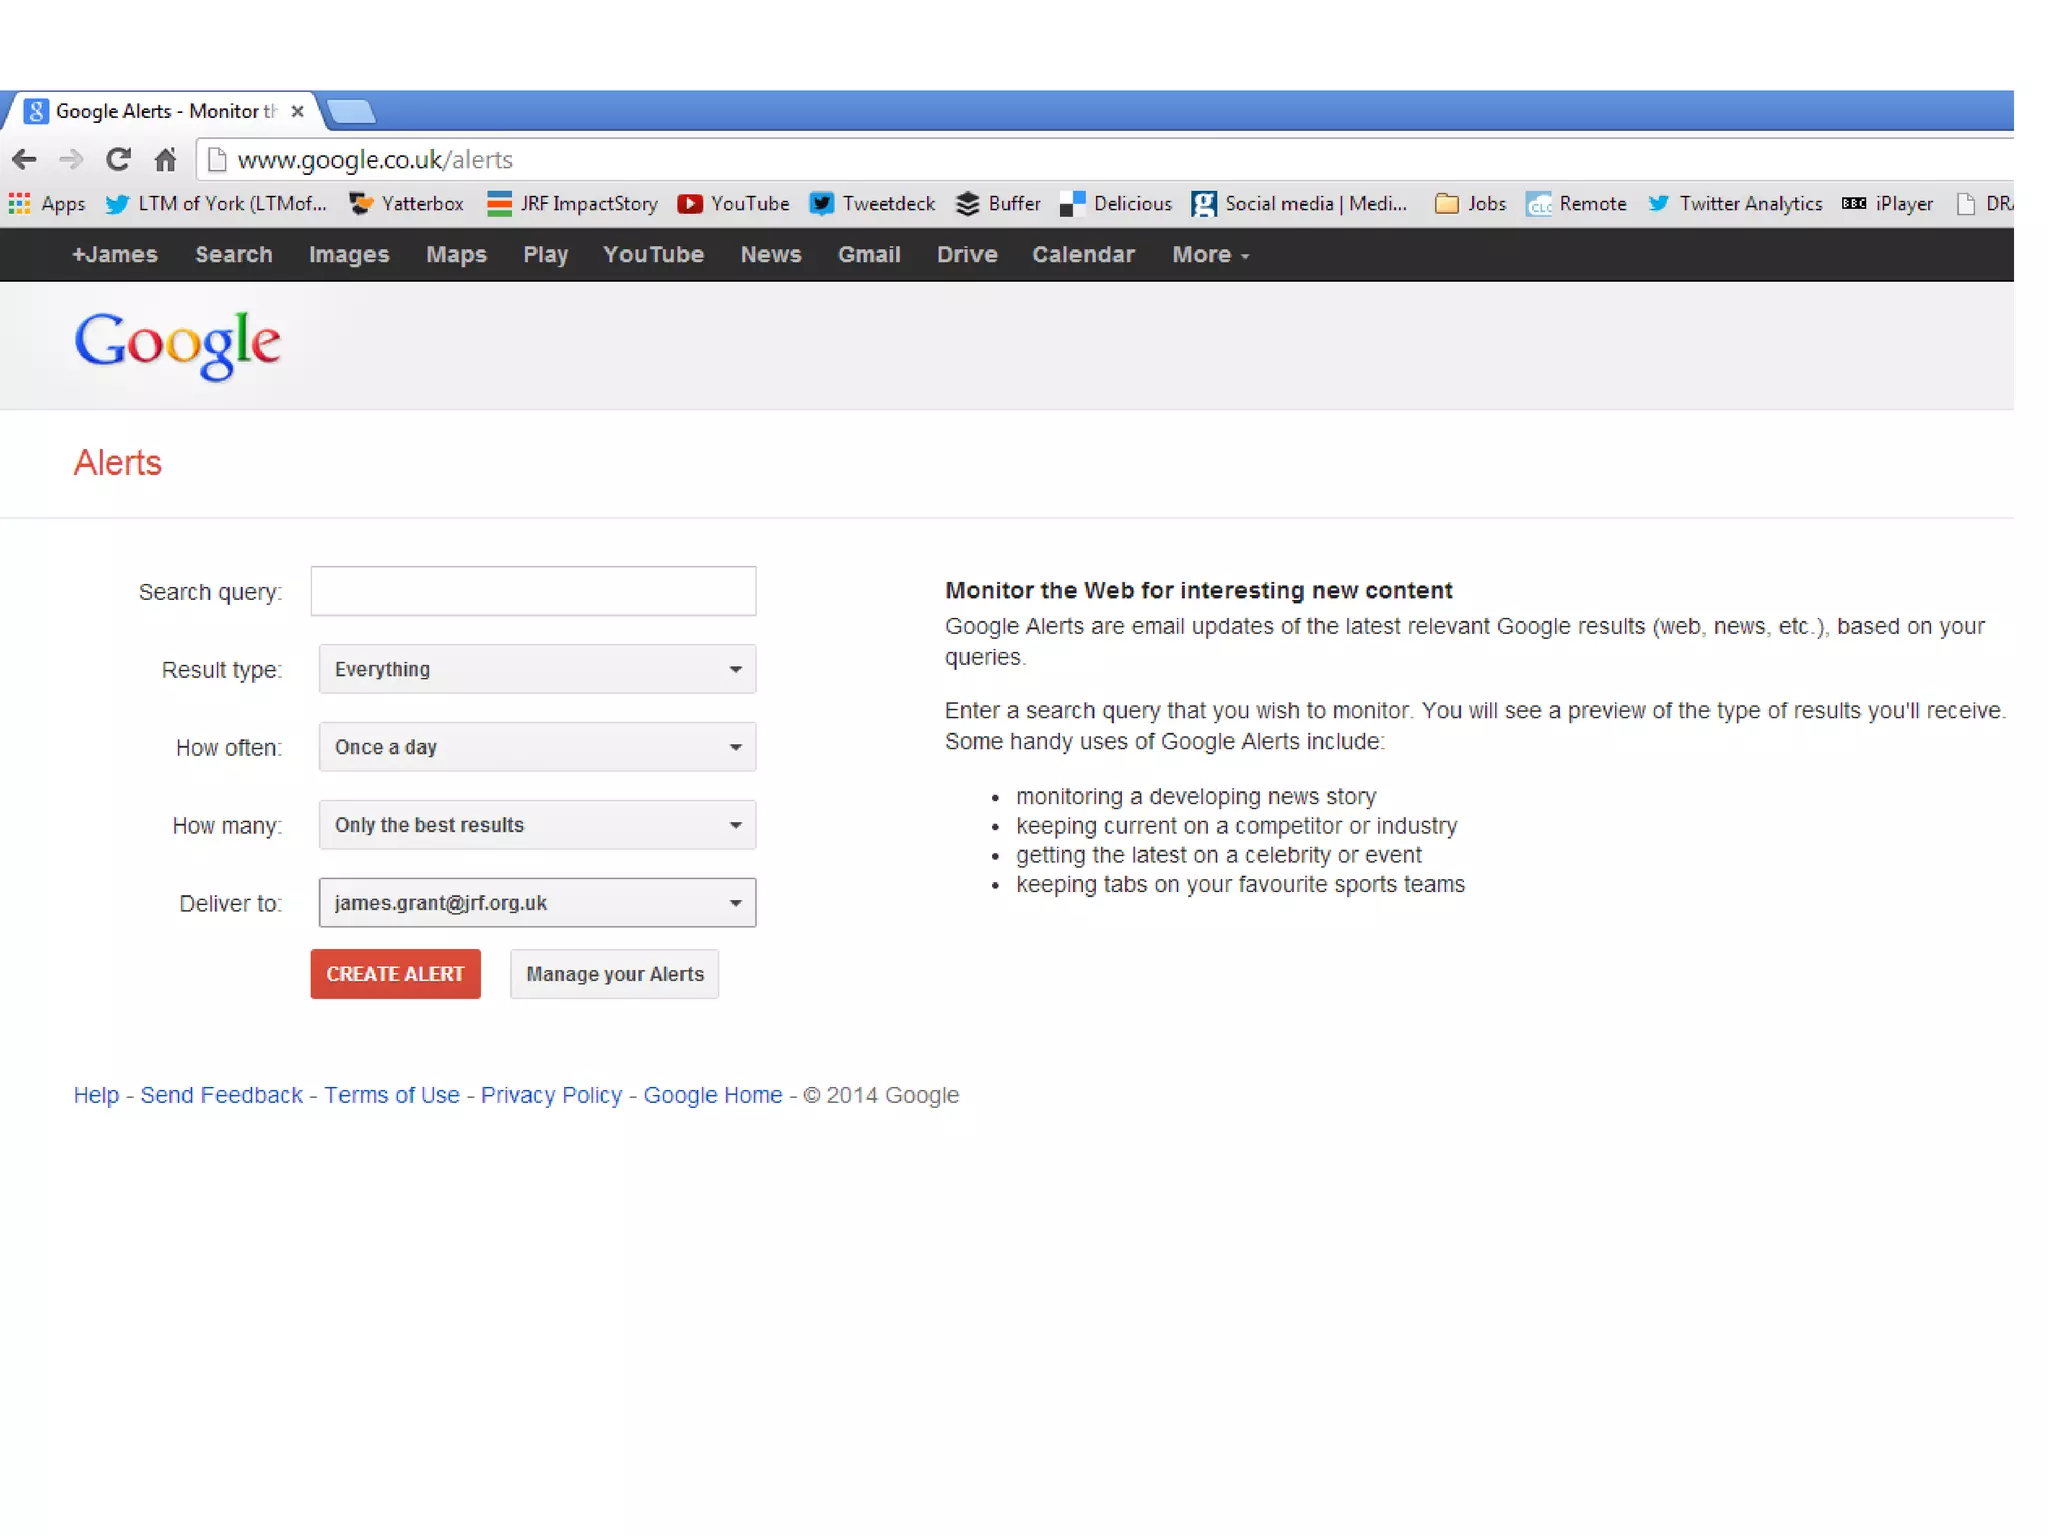Open the Deliver to email dropdown
This screenshot has height=1536, width=2048.
click(x=537, y=903)
